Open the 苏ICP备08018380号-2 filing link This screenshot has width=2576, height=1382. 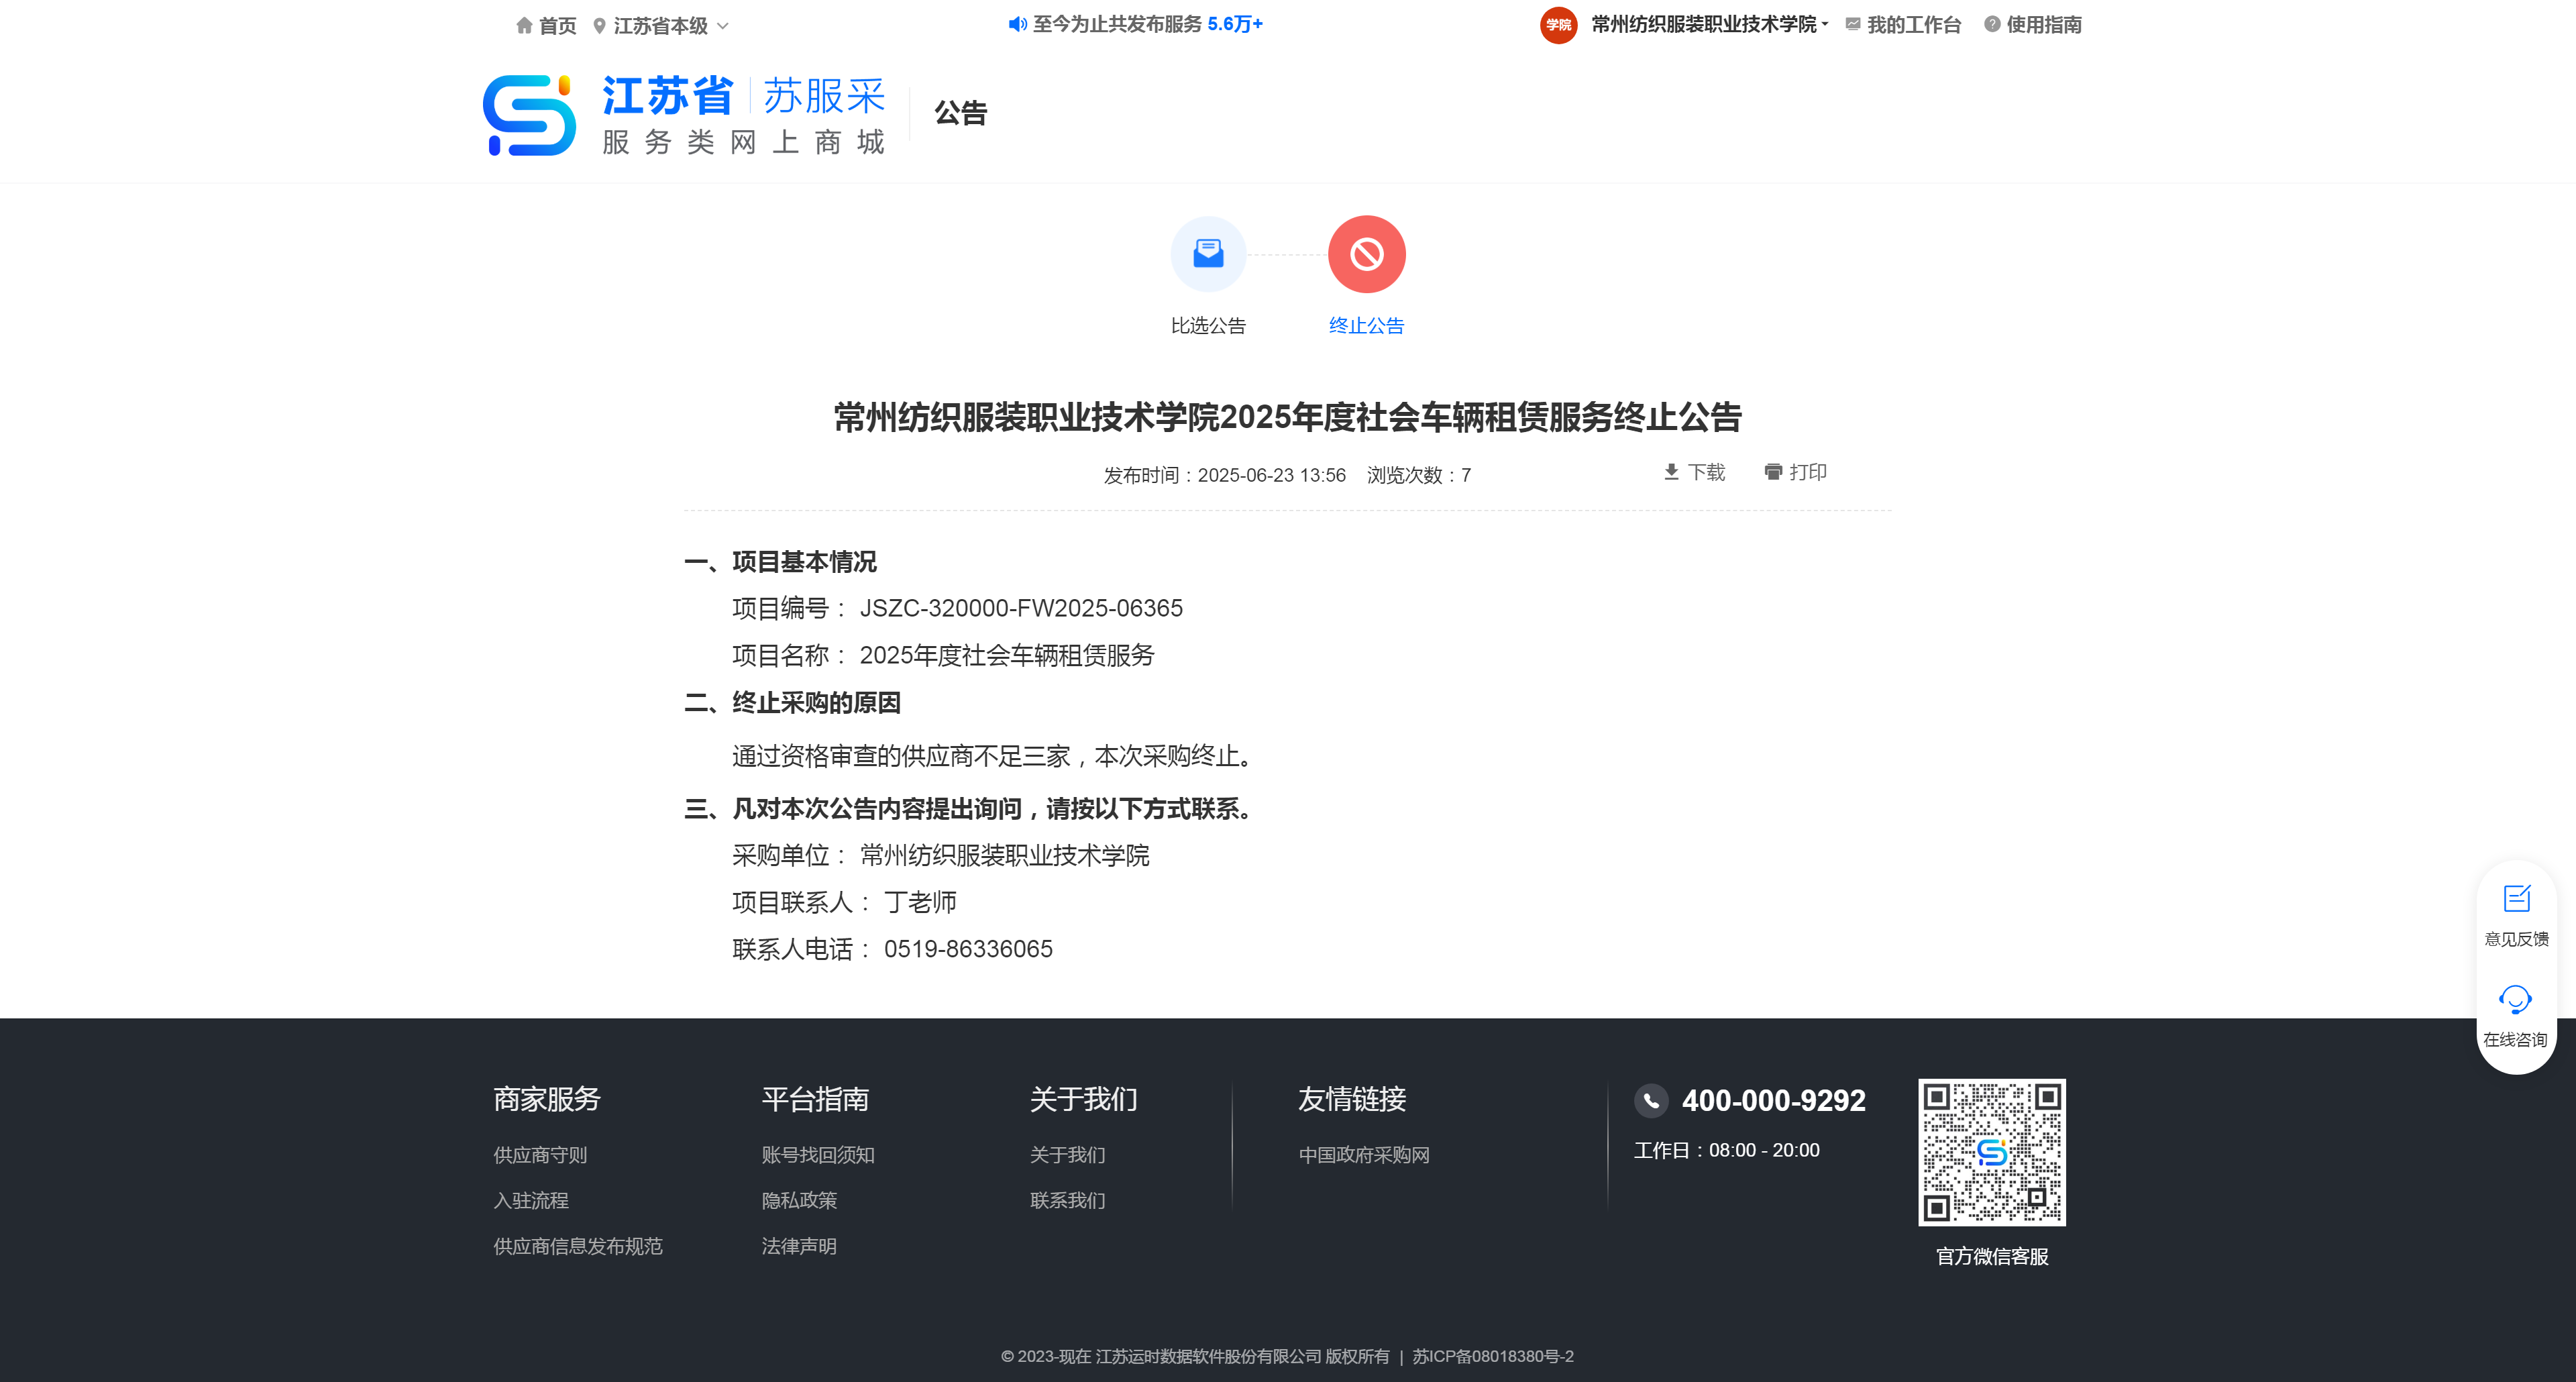[1492, 1356]
